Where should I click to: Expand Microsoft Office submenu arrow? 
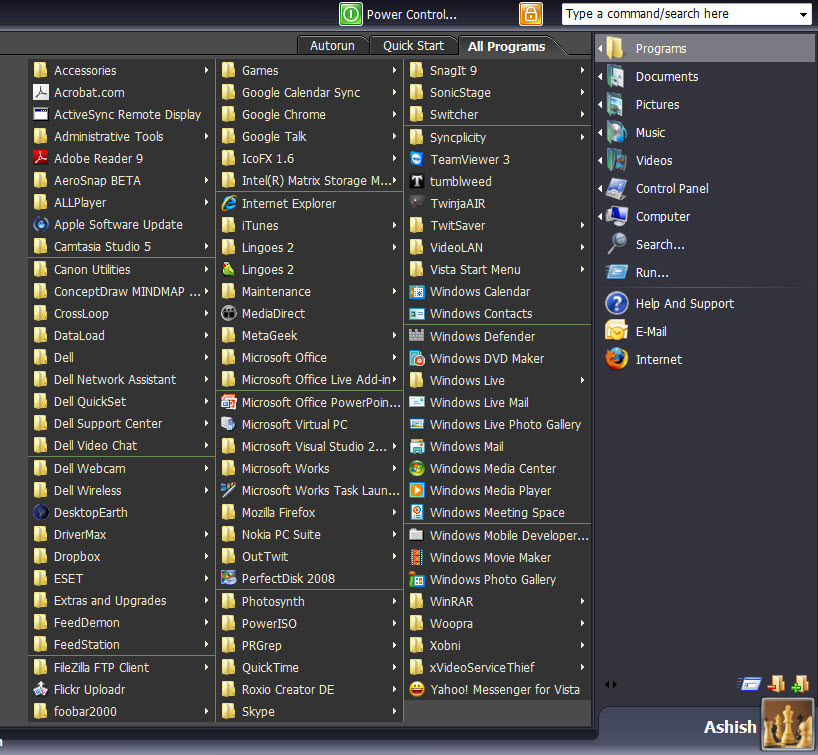[394, 357]
